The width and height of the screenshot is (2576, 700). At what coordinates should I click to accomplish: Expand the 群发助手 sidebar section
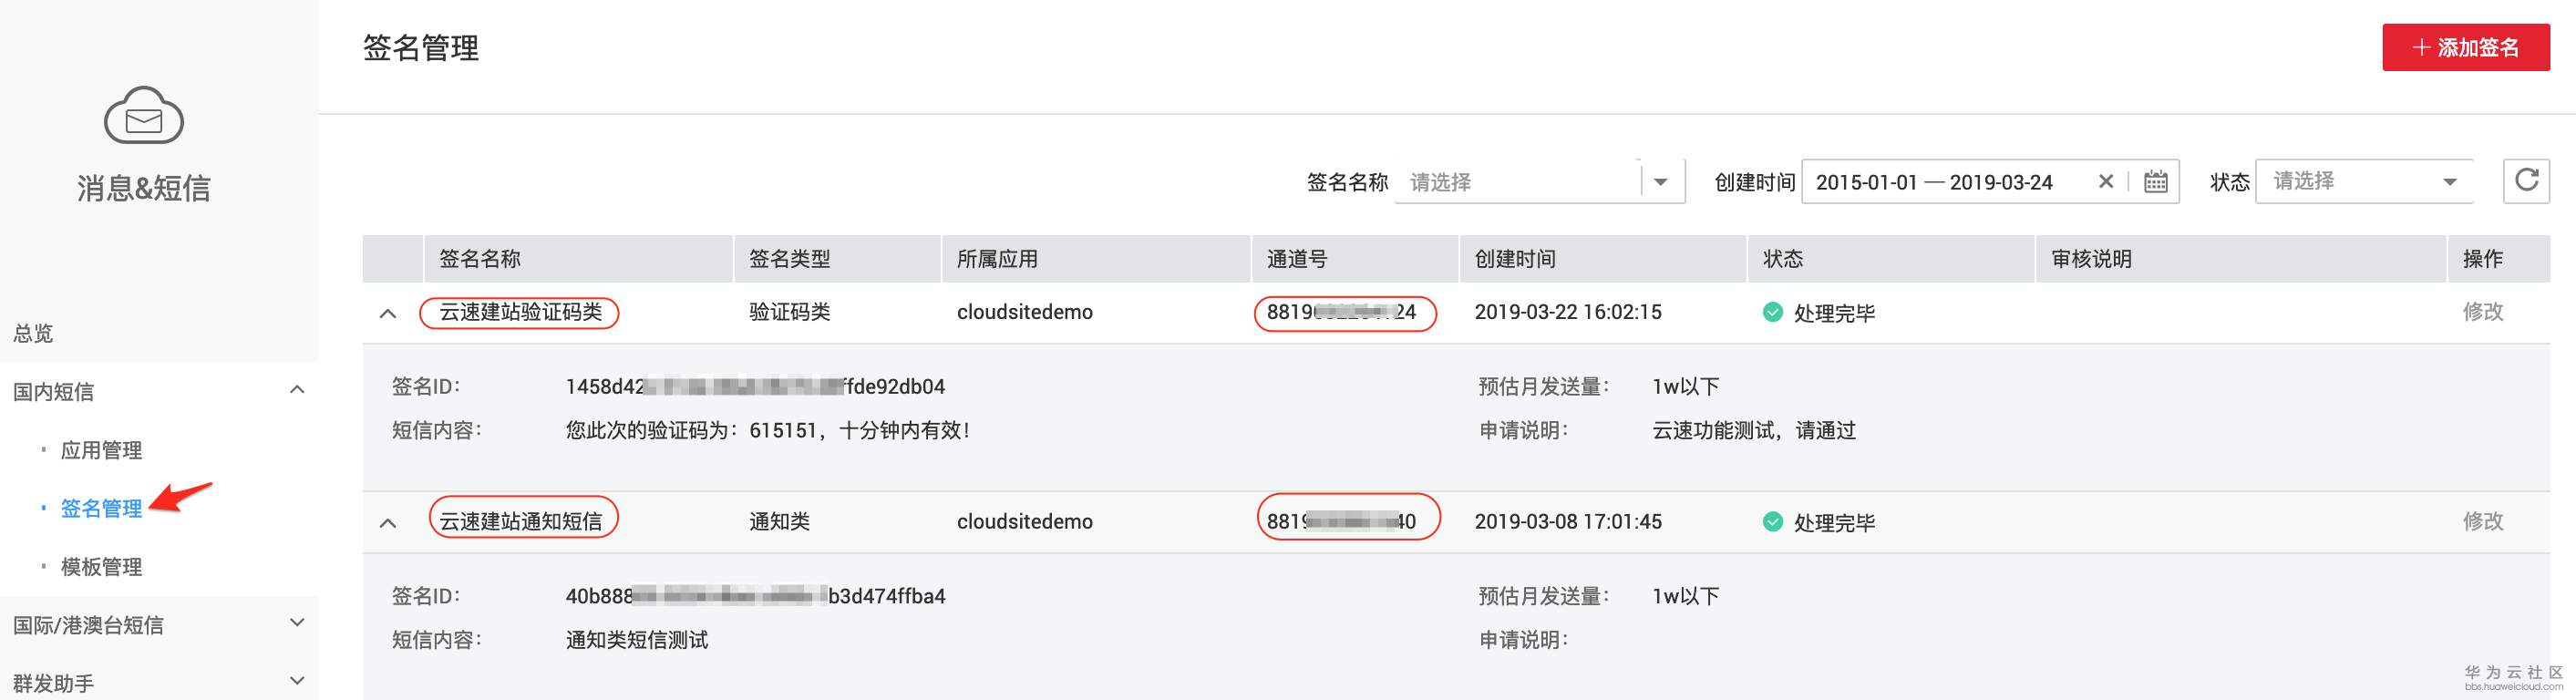(x=296, y=681)
